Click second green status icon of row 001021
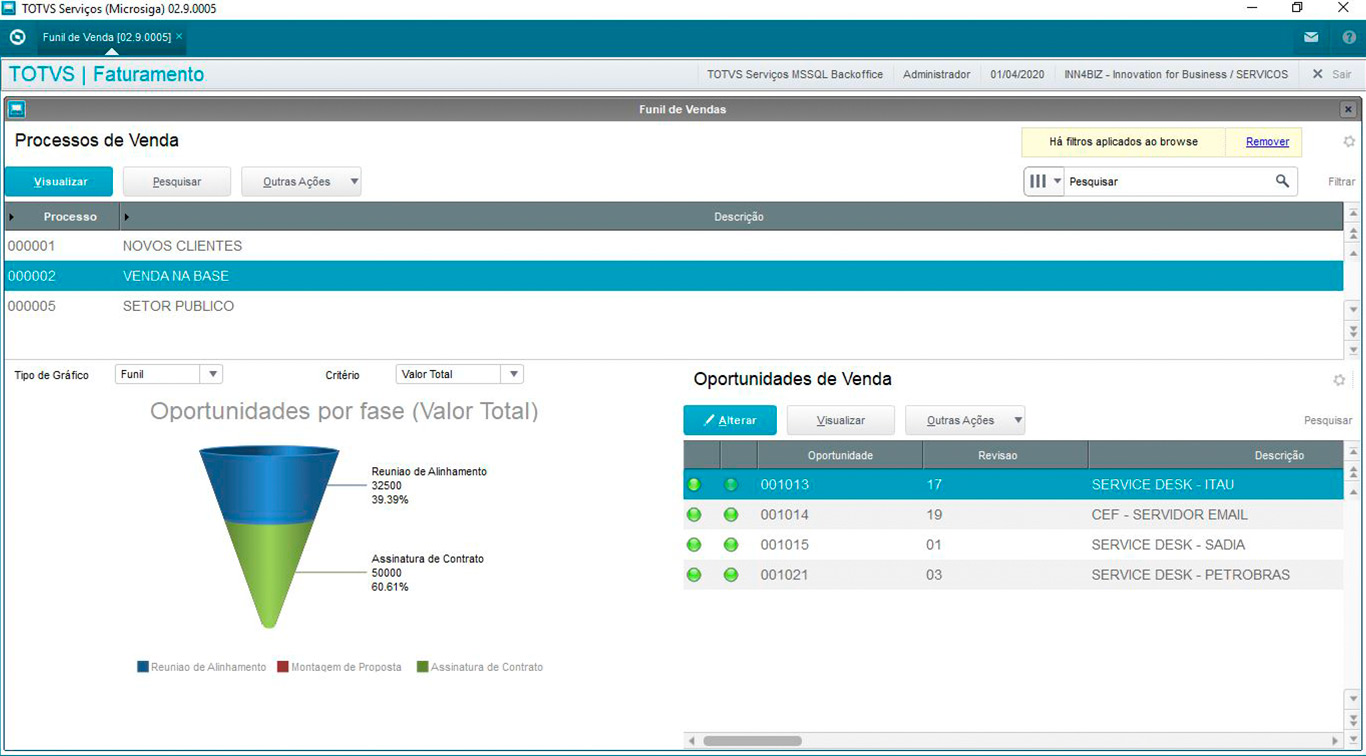 [731, 575]
